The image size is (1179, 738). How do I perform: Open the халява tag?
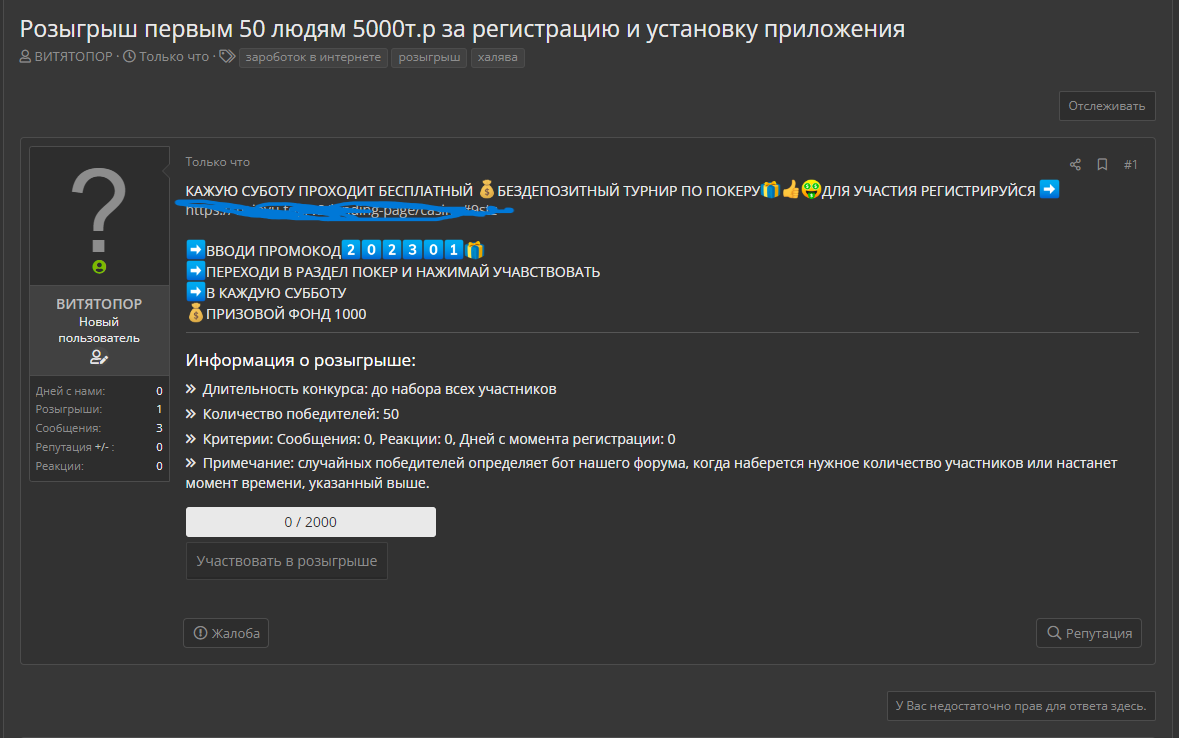click(498, 57)
